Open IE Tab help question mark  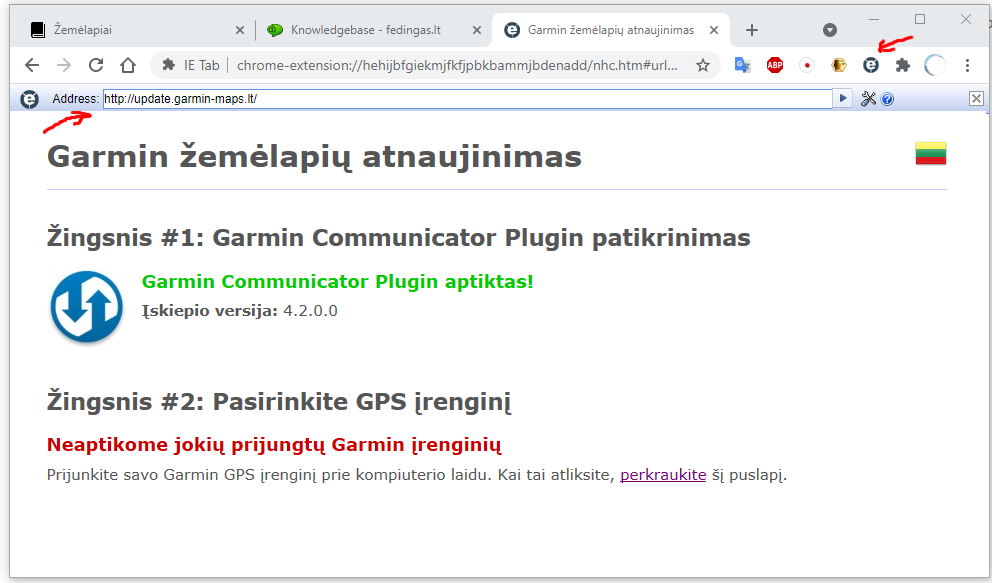pos(888,99)
